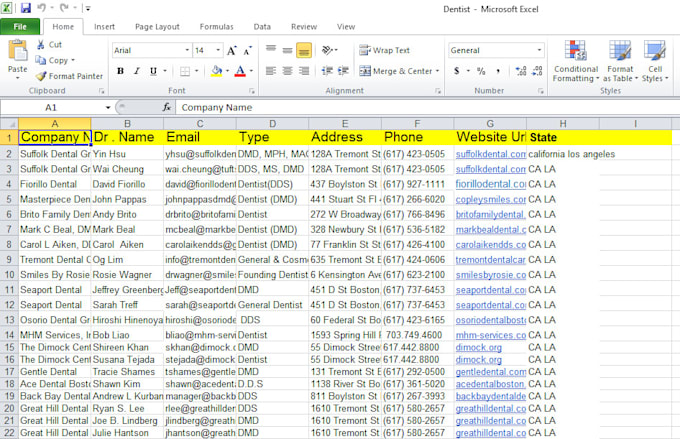Open the Arial font name dropdown
This screenshot has height=439, width=680.
click(184, 50)
